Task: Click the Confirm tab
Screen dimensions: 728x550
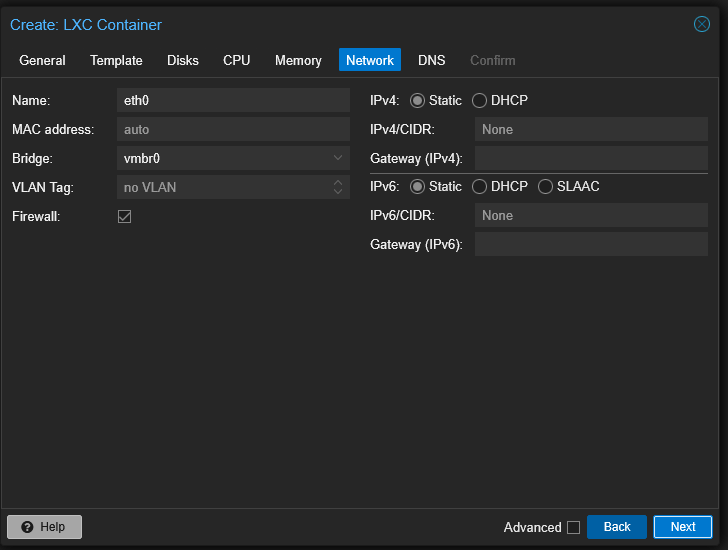Action: (493, 60)
